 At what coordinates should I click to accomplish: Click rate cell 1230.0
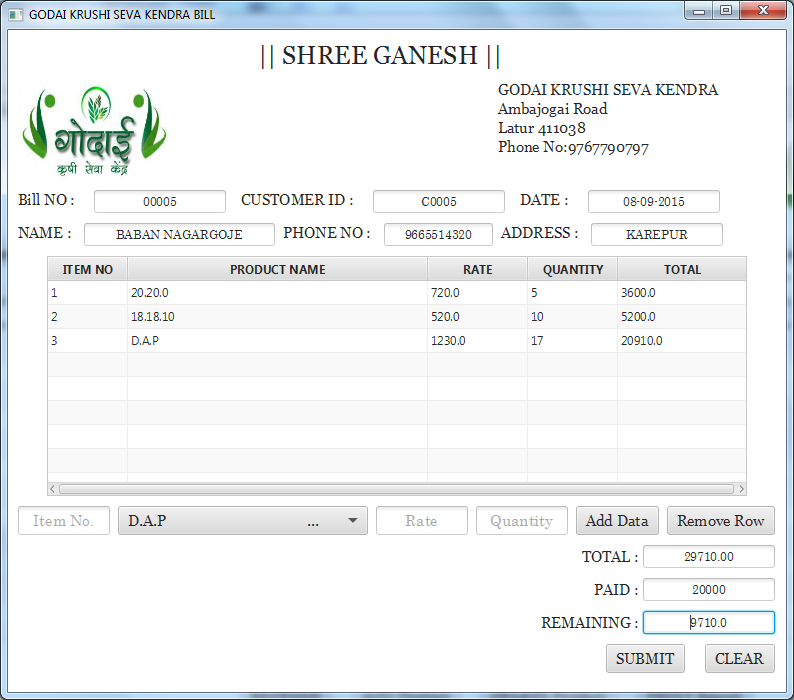(478, 340)
